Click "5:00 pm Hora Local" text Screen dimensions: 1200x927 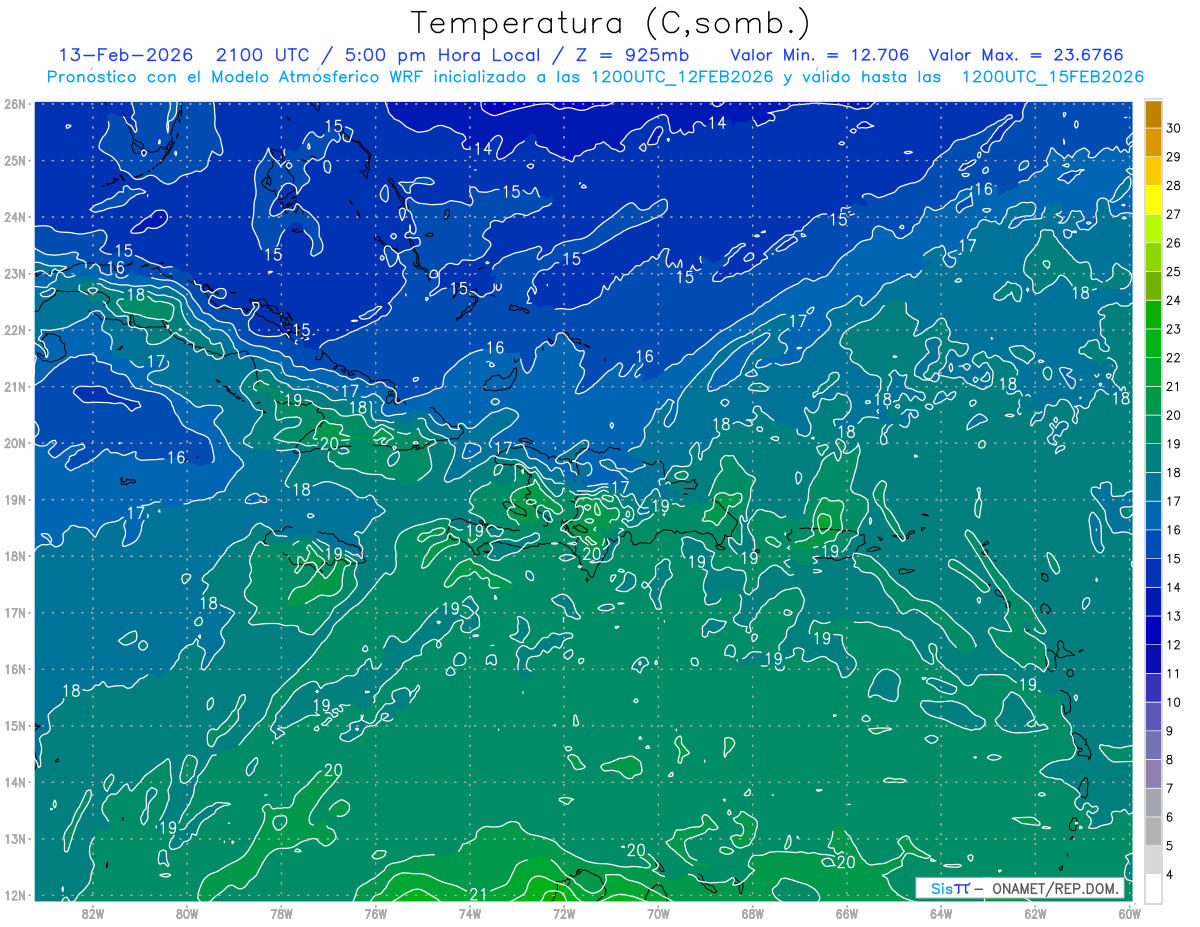(444, 55)
